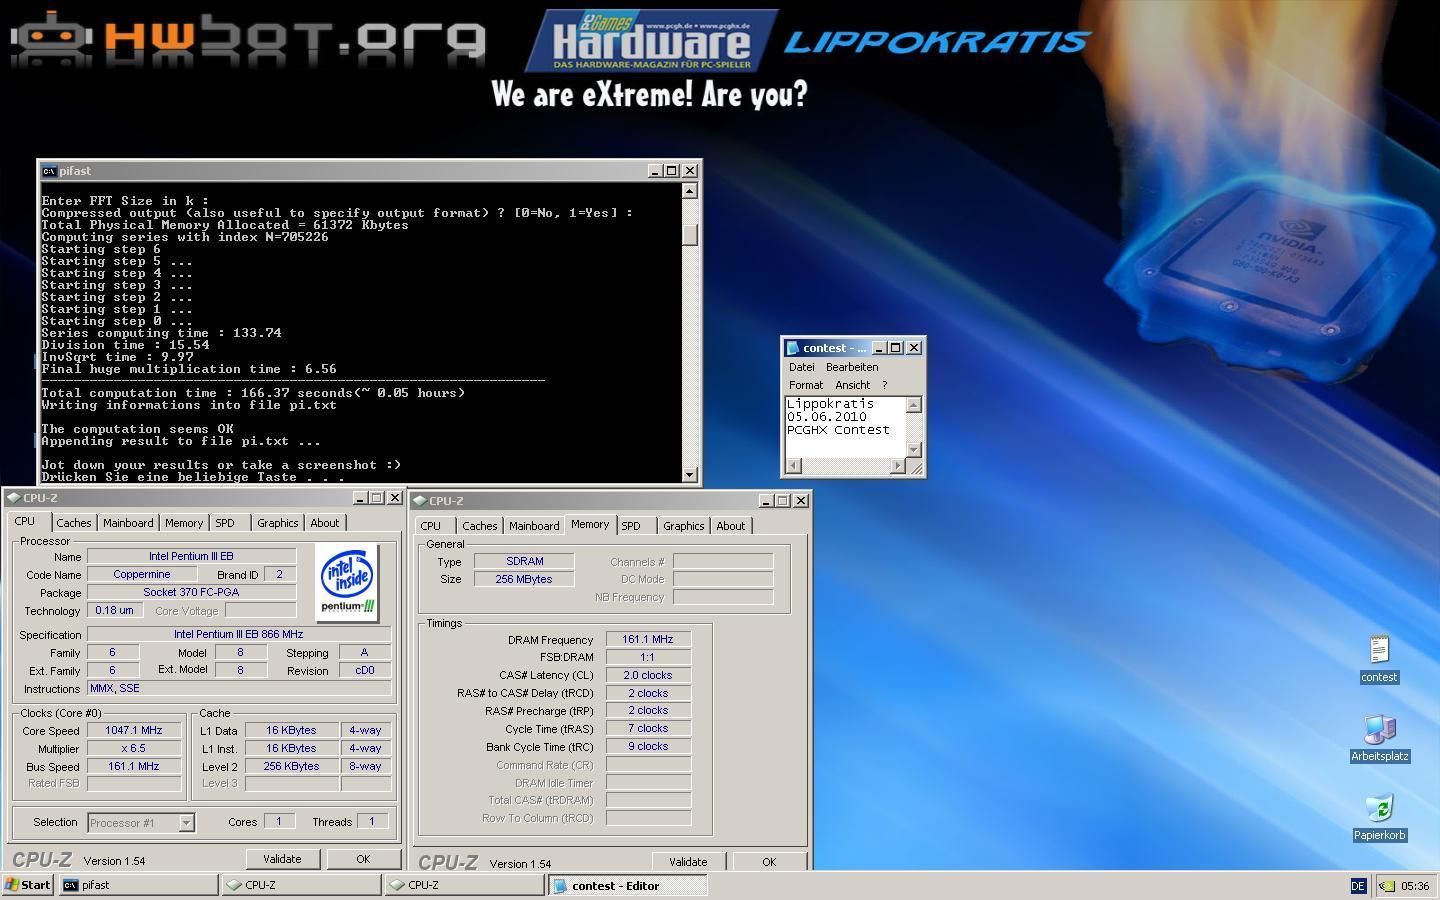
Task: Click Editor vertical scrollbar down arrow
Action: pos(913,450)
